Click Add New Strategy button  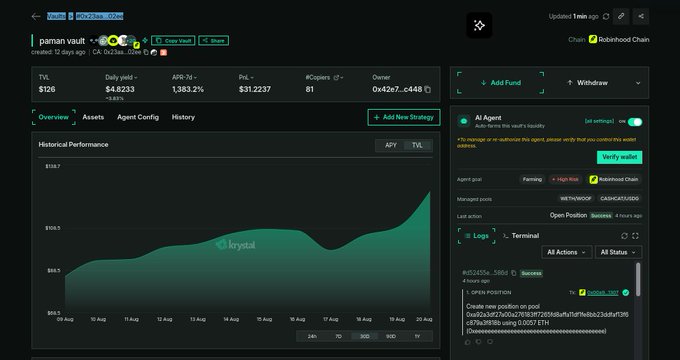[404, 117]
